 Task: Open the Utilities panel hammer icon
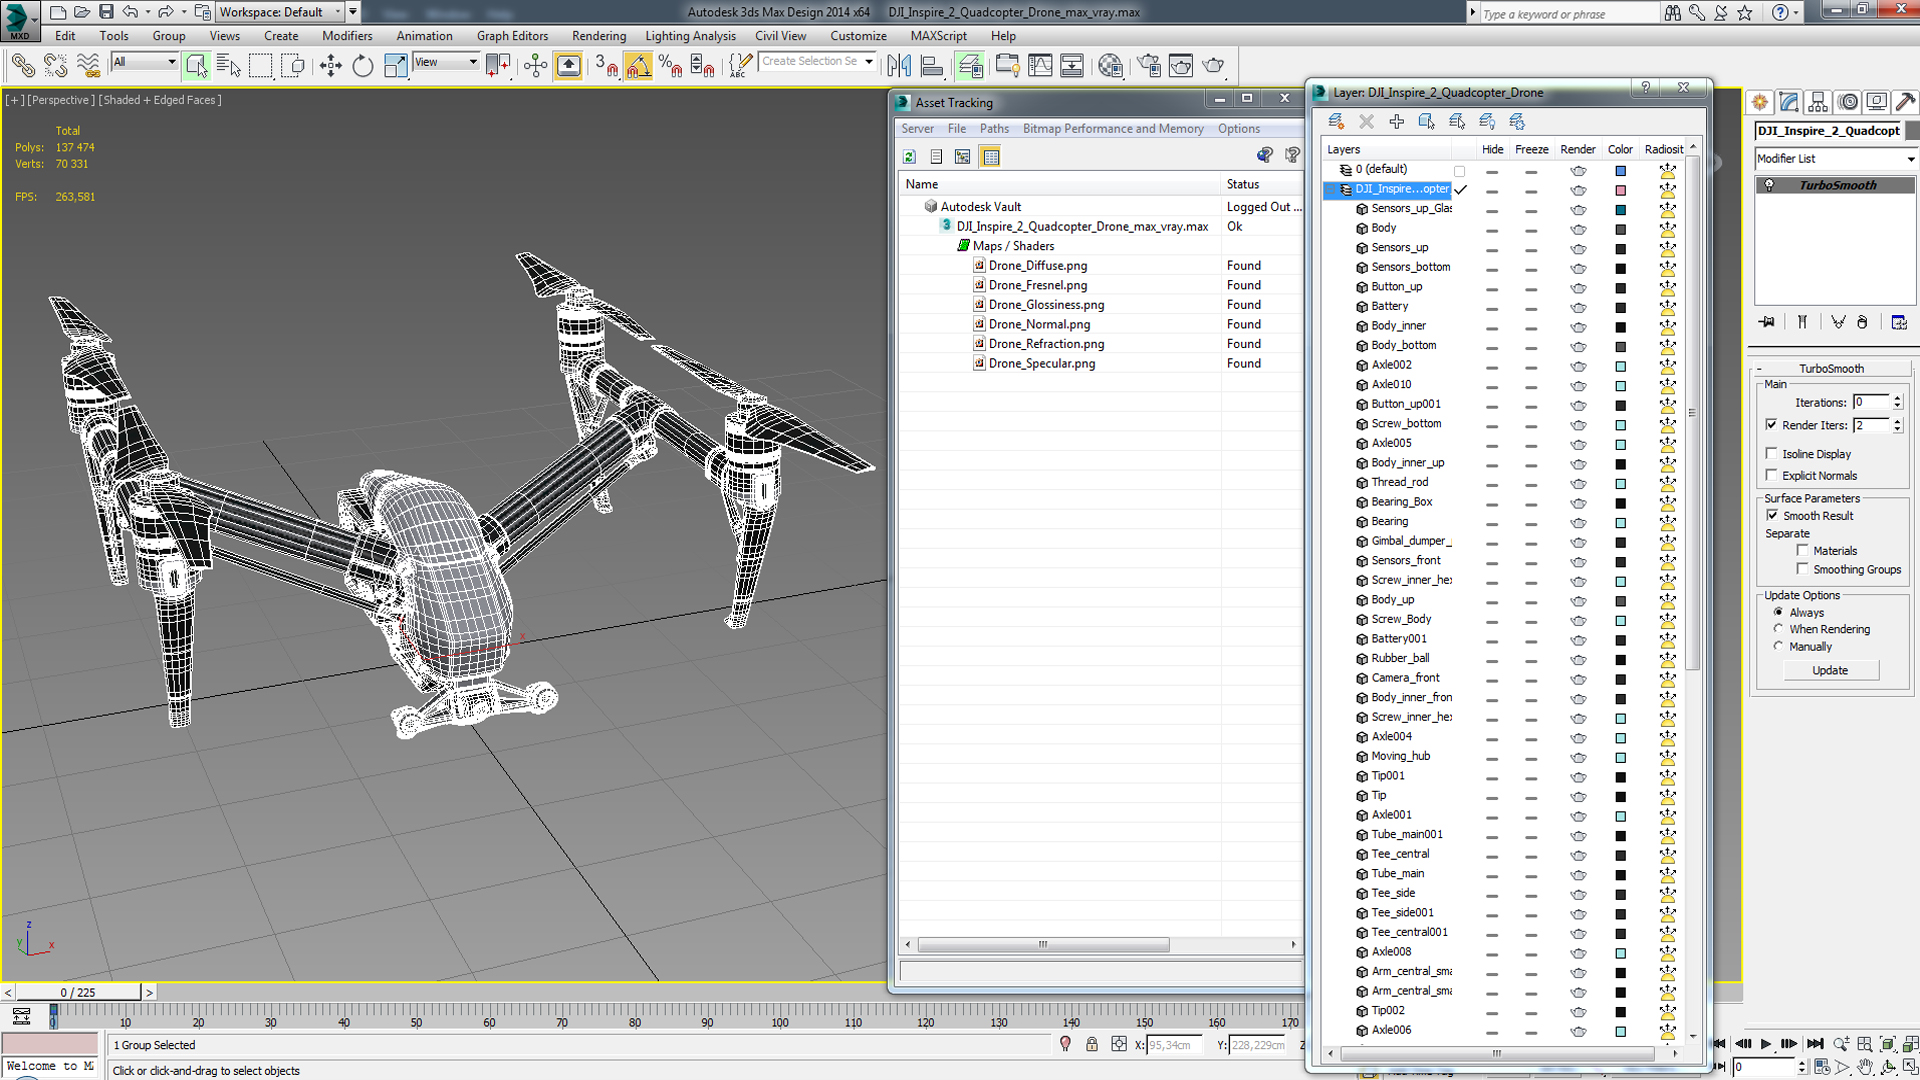1906,102
